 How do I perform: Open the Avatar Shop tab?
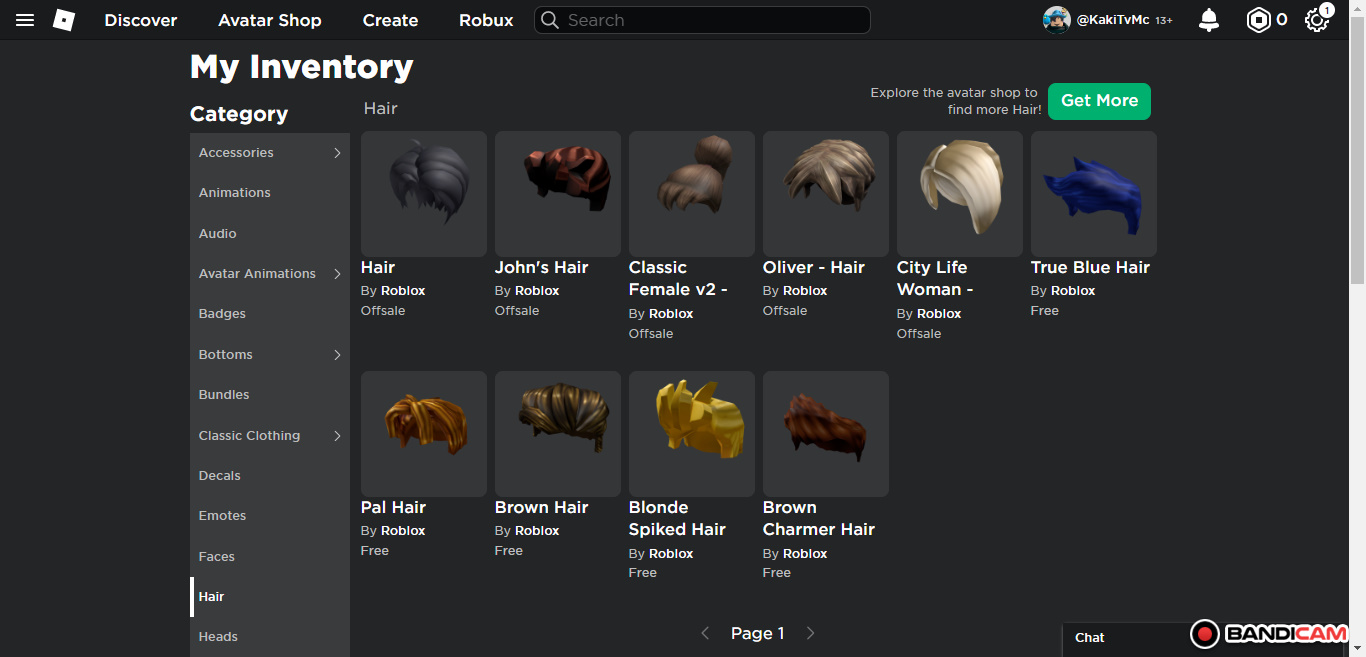click(x=270, y=20)
